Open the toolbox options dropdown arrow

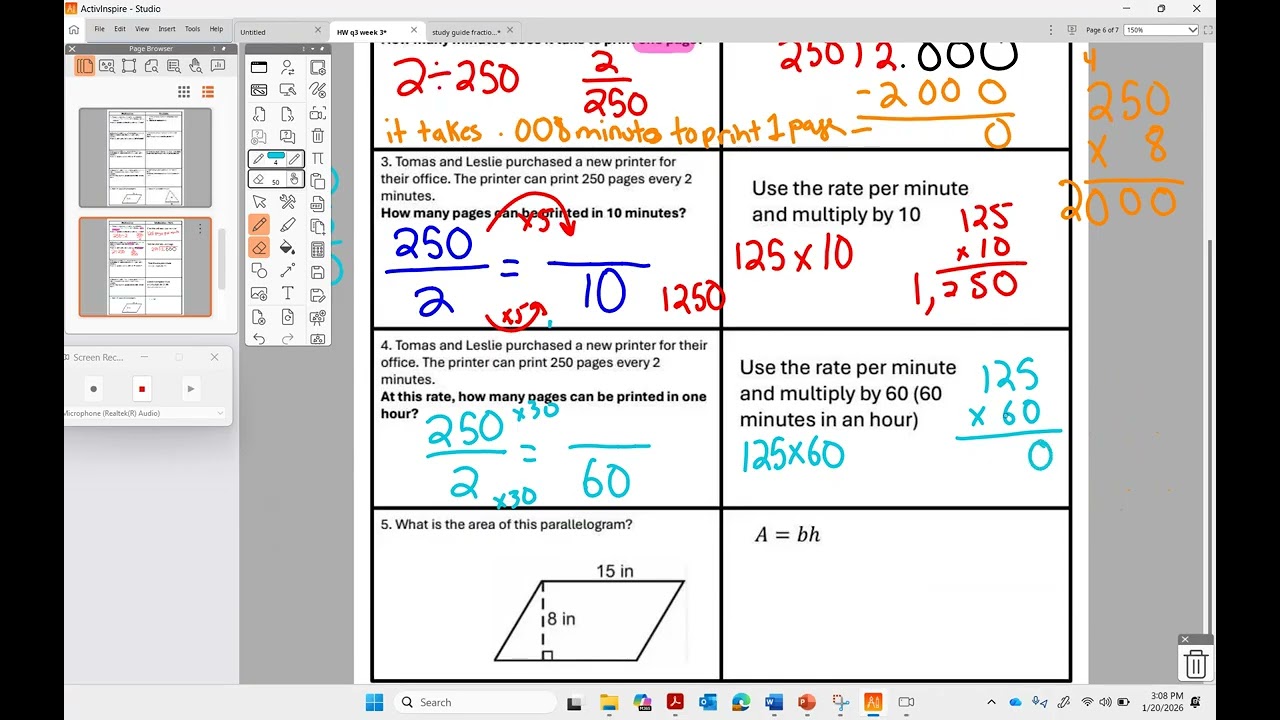[x=312, y=49]
